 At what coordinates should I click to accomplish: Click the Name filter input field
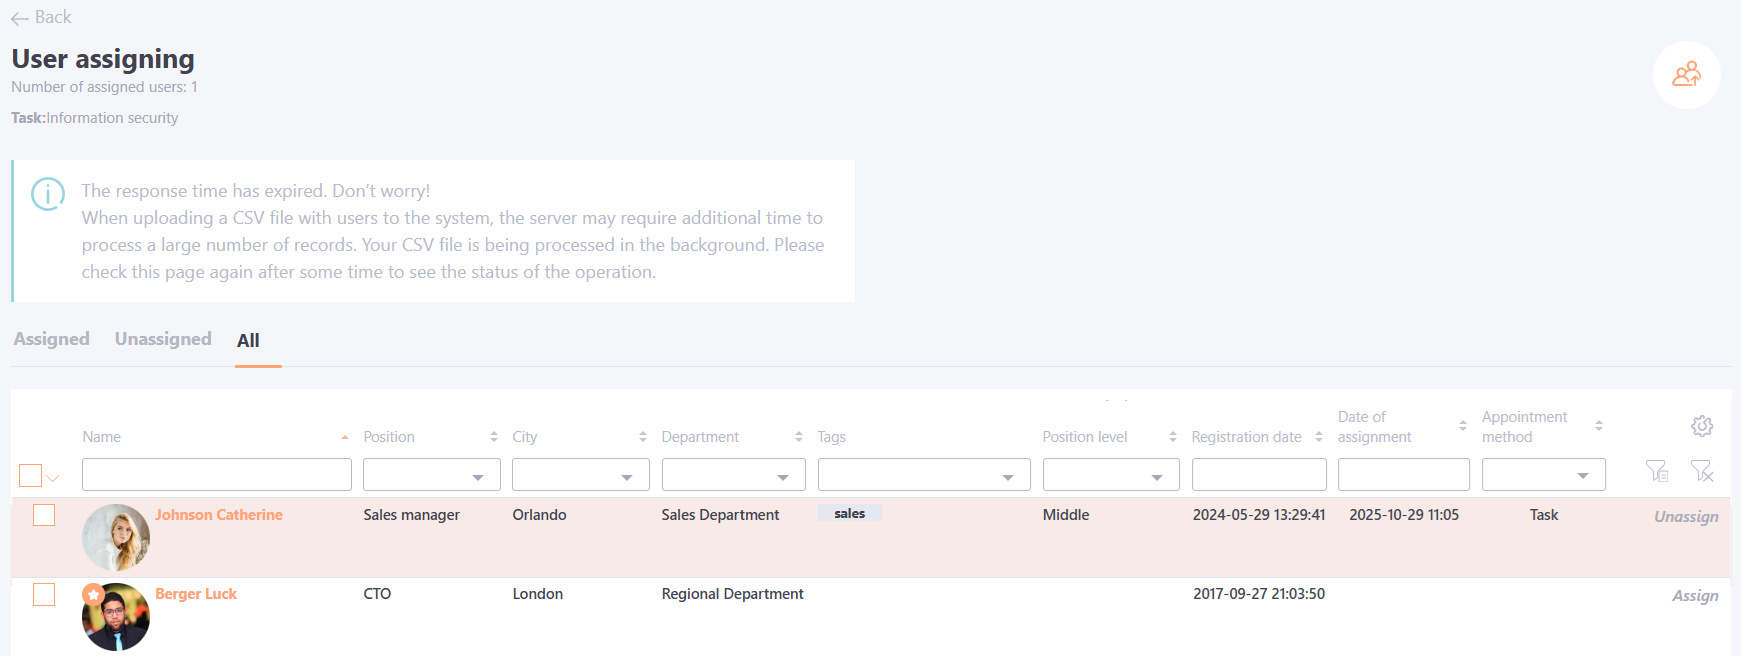216,475
